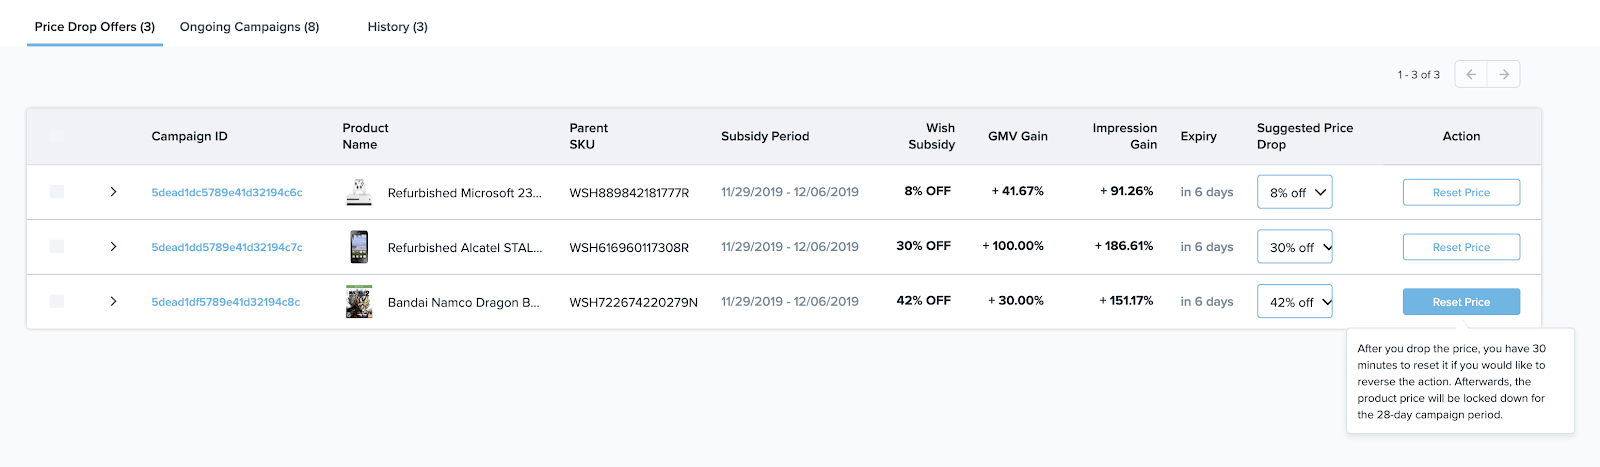The height and width of the screenshot is (467, 1600).
Task: Check the Bandai Namco row checkbox
Action: coord(57,301)
